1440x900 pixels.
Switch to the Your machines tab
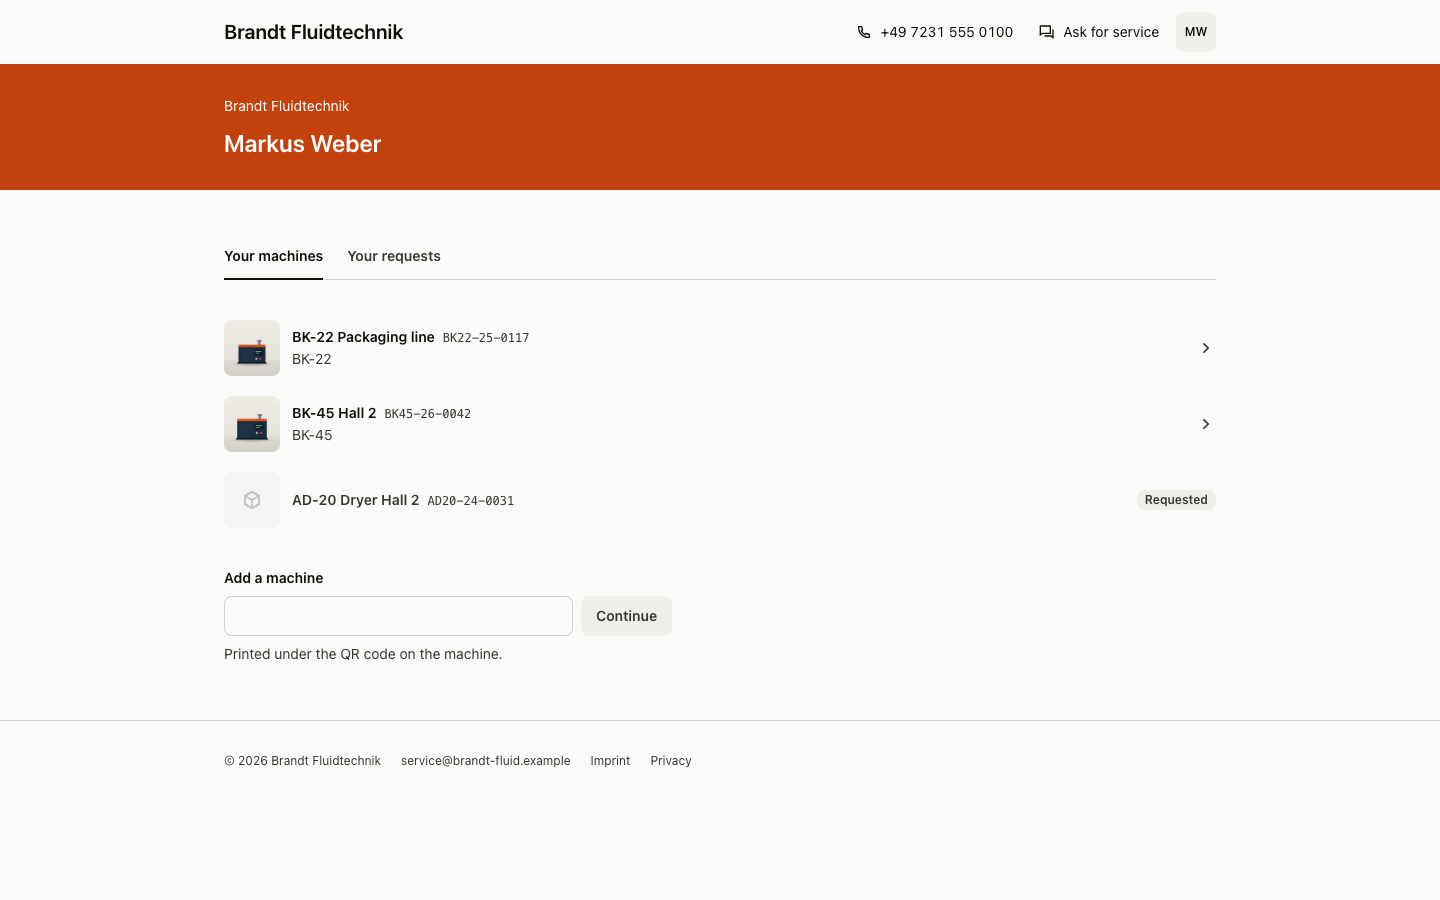coord(273,256)
